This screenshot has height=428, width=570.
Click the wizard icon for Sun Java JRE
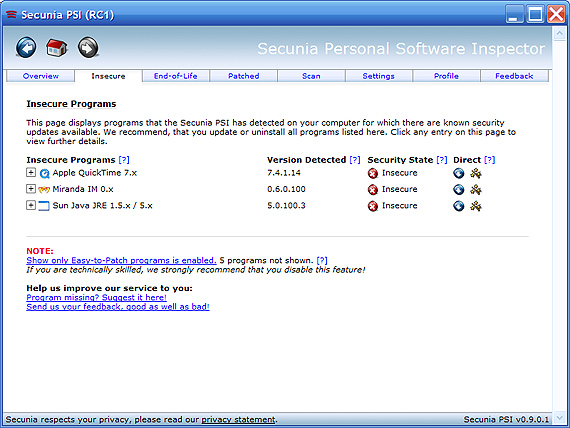pyautogui.click(x=475, y=206)
